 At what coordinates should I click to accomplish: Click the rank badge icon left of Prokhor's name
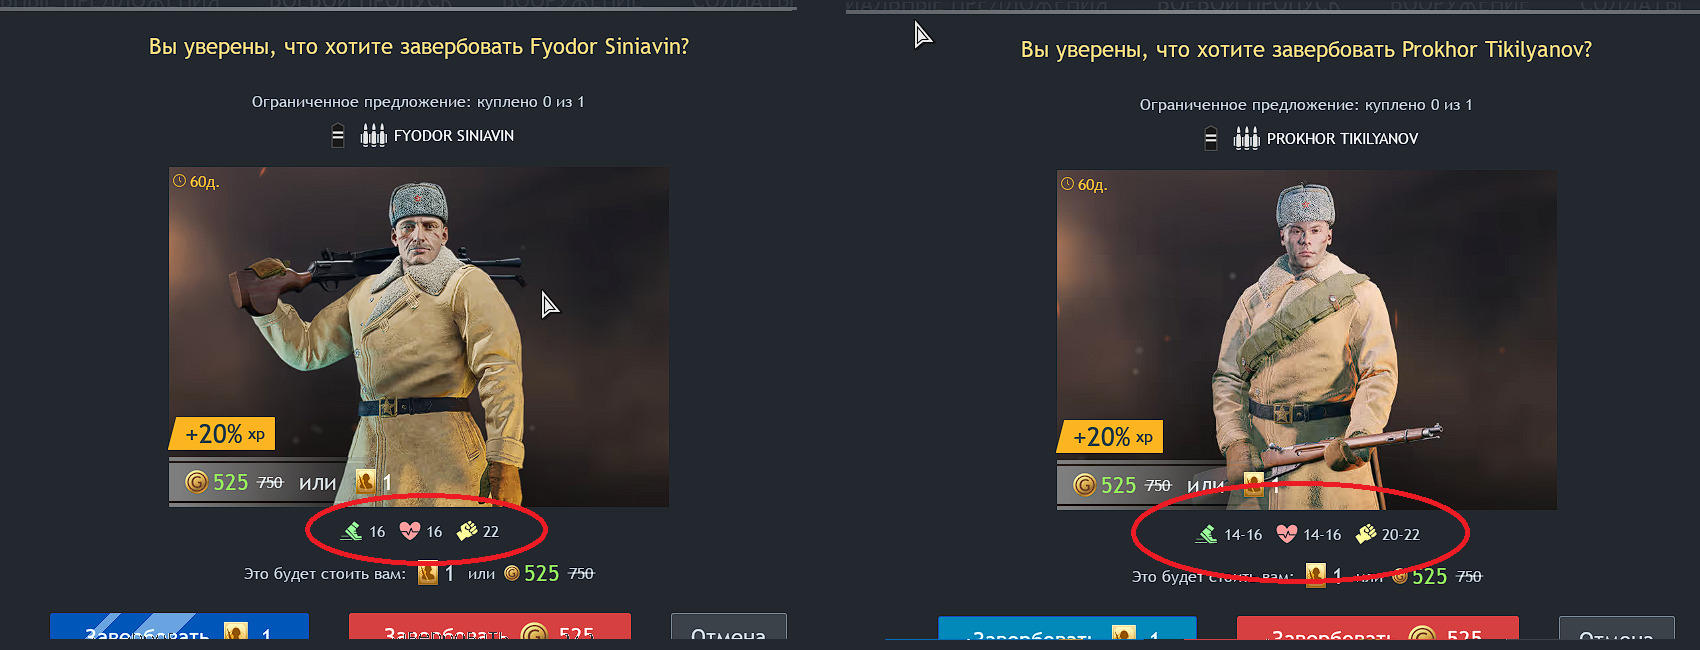coord(1211,138)
